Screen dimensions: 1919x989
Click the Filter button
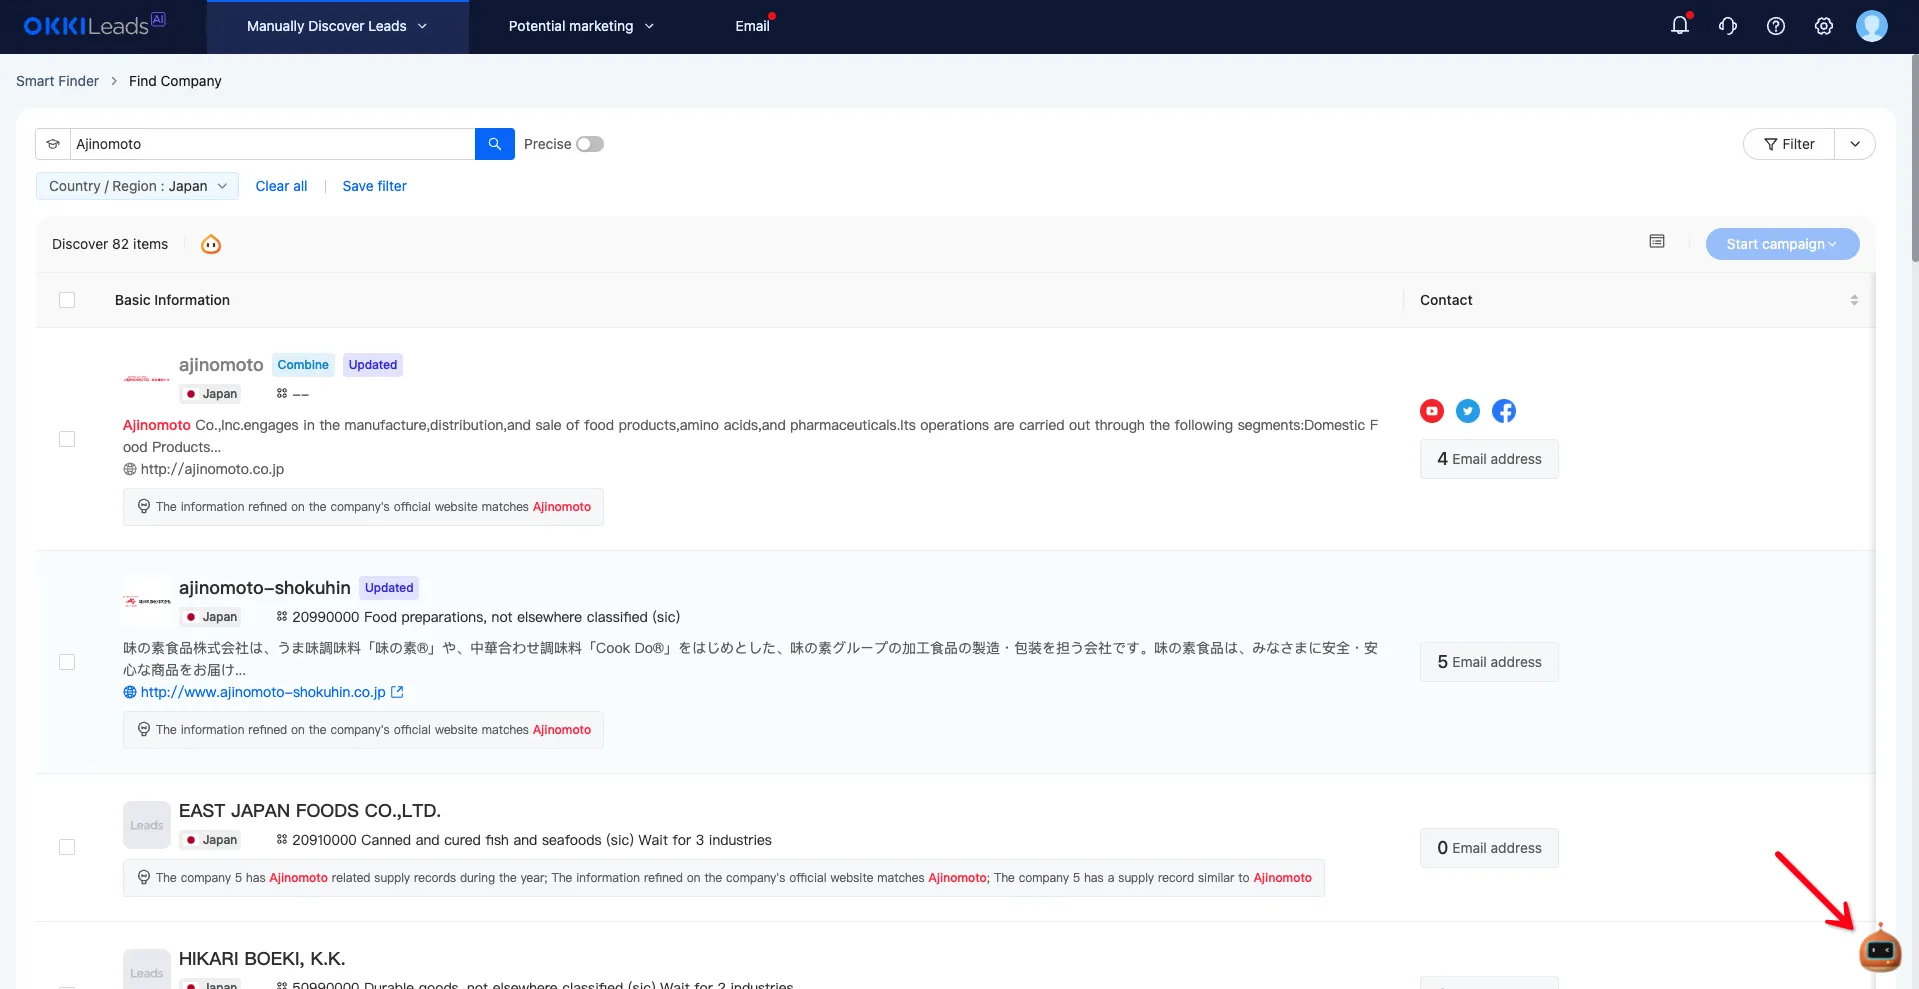coord(1789,144)
